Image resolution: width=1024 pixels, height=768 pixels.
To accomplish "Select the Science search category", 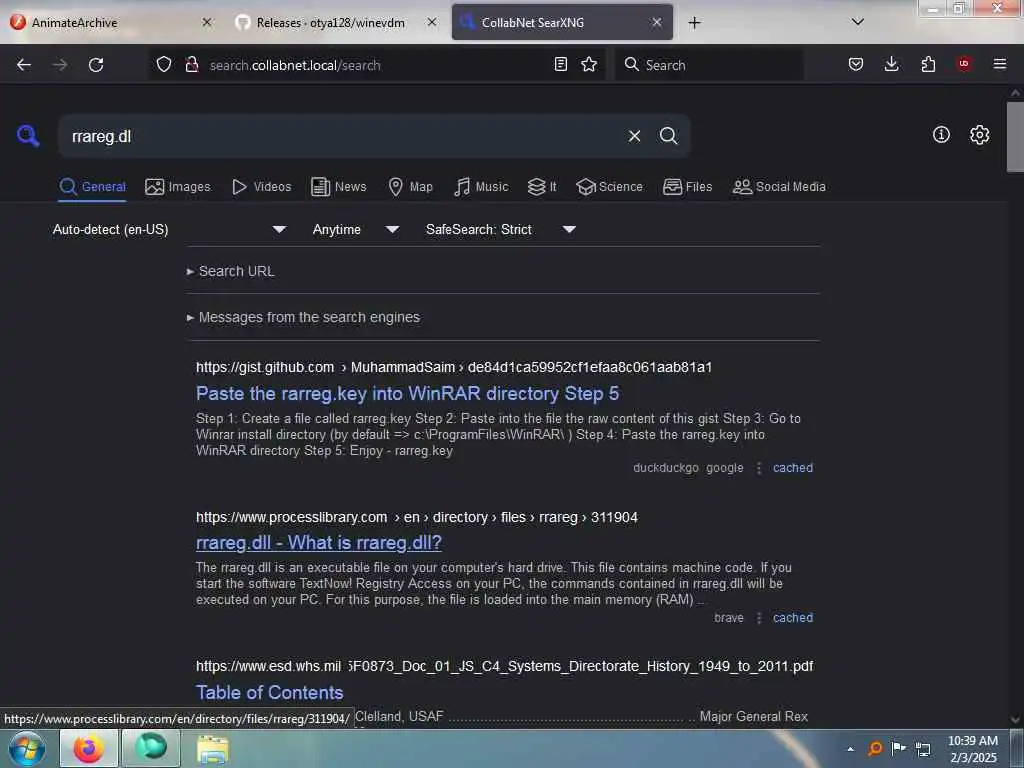I will [609, 187].
